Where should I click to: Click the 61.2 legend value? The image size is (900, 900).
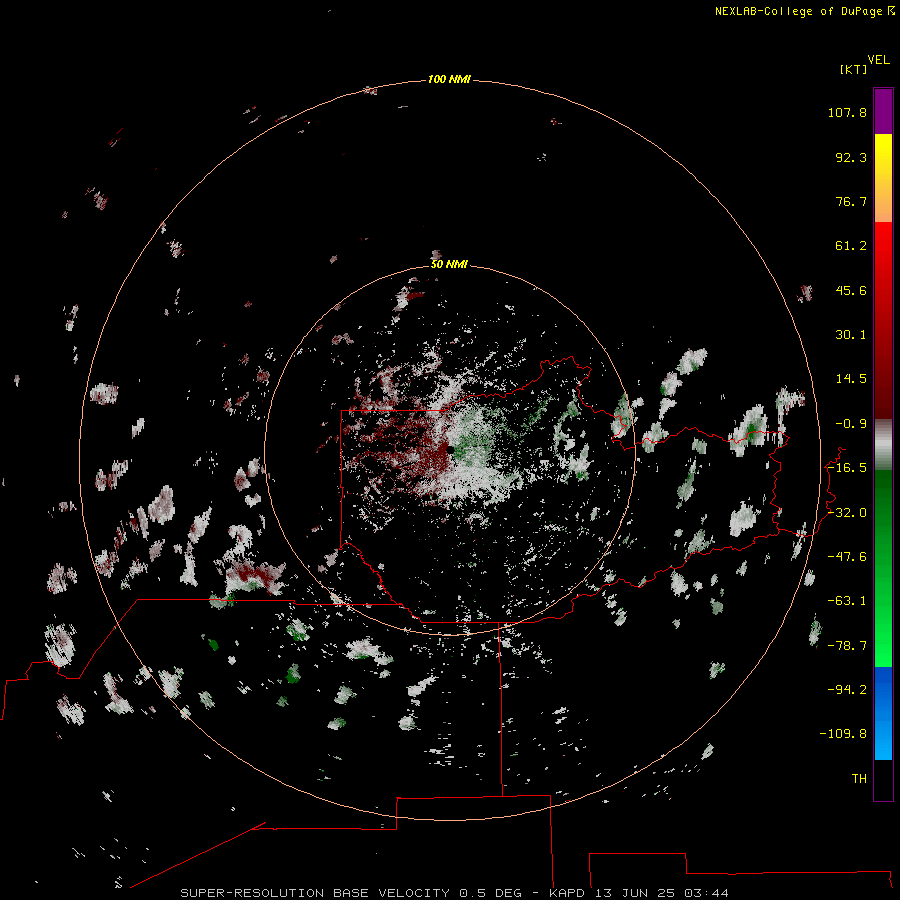[x=851, y=246]
